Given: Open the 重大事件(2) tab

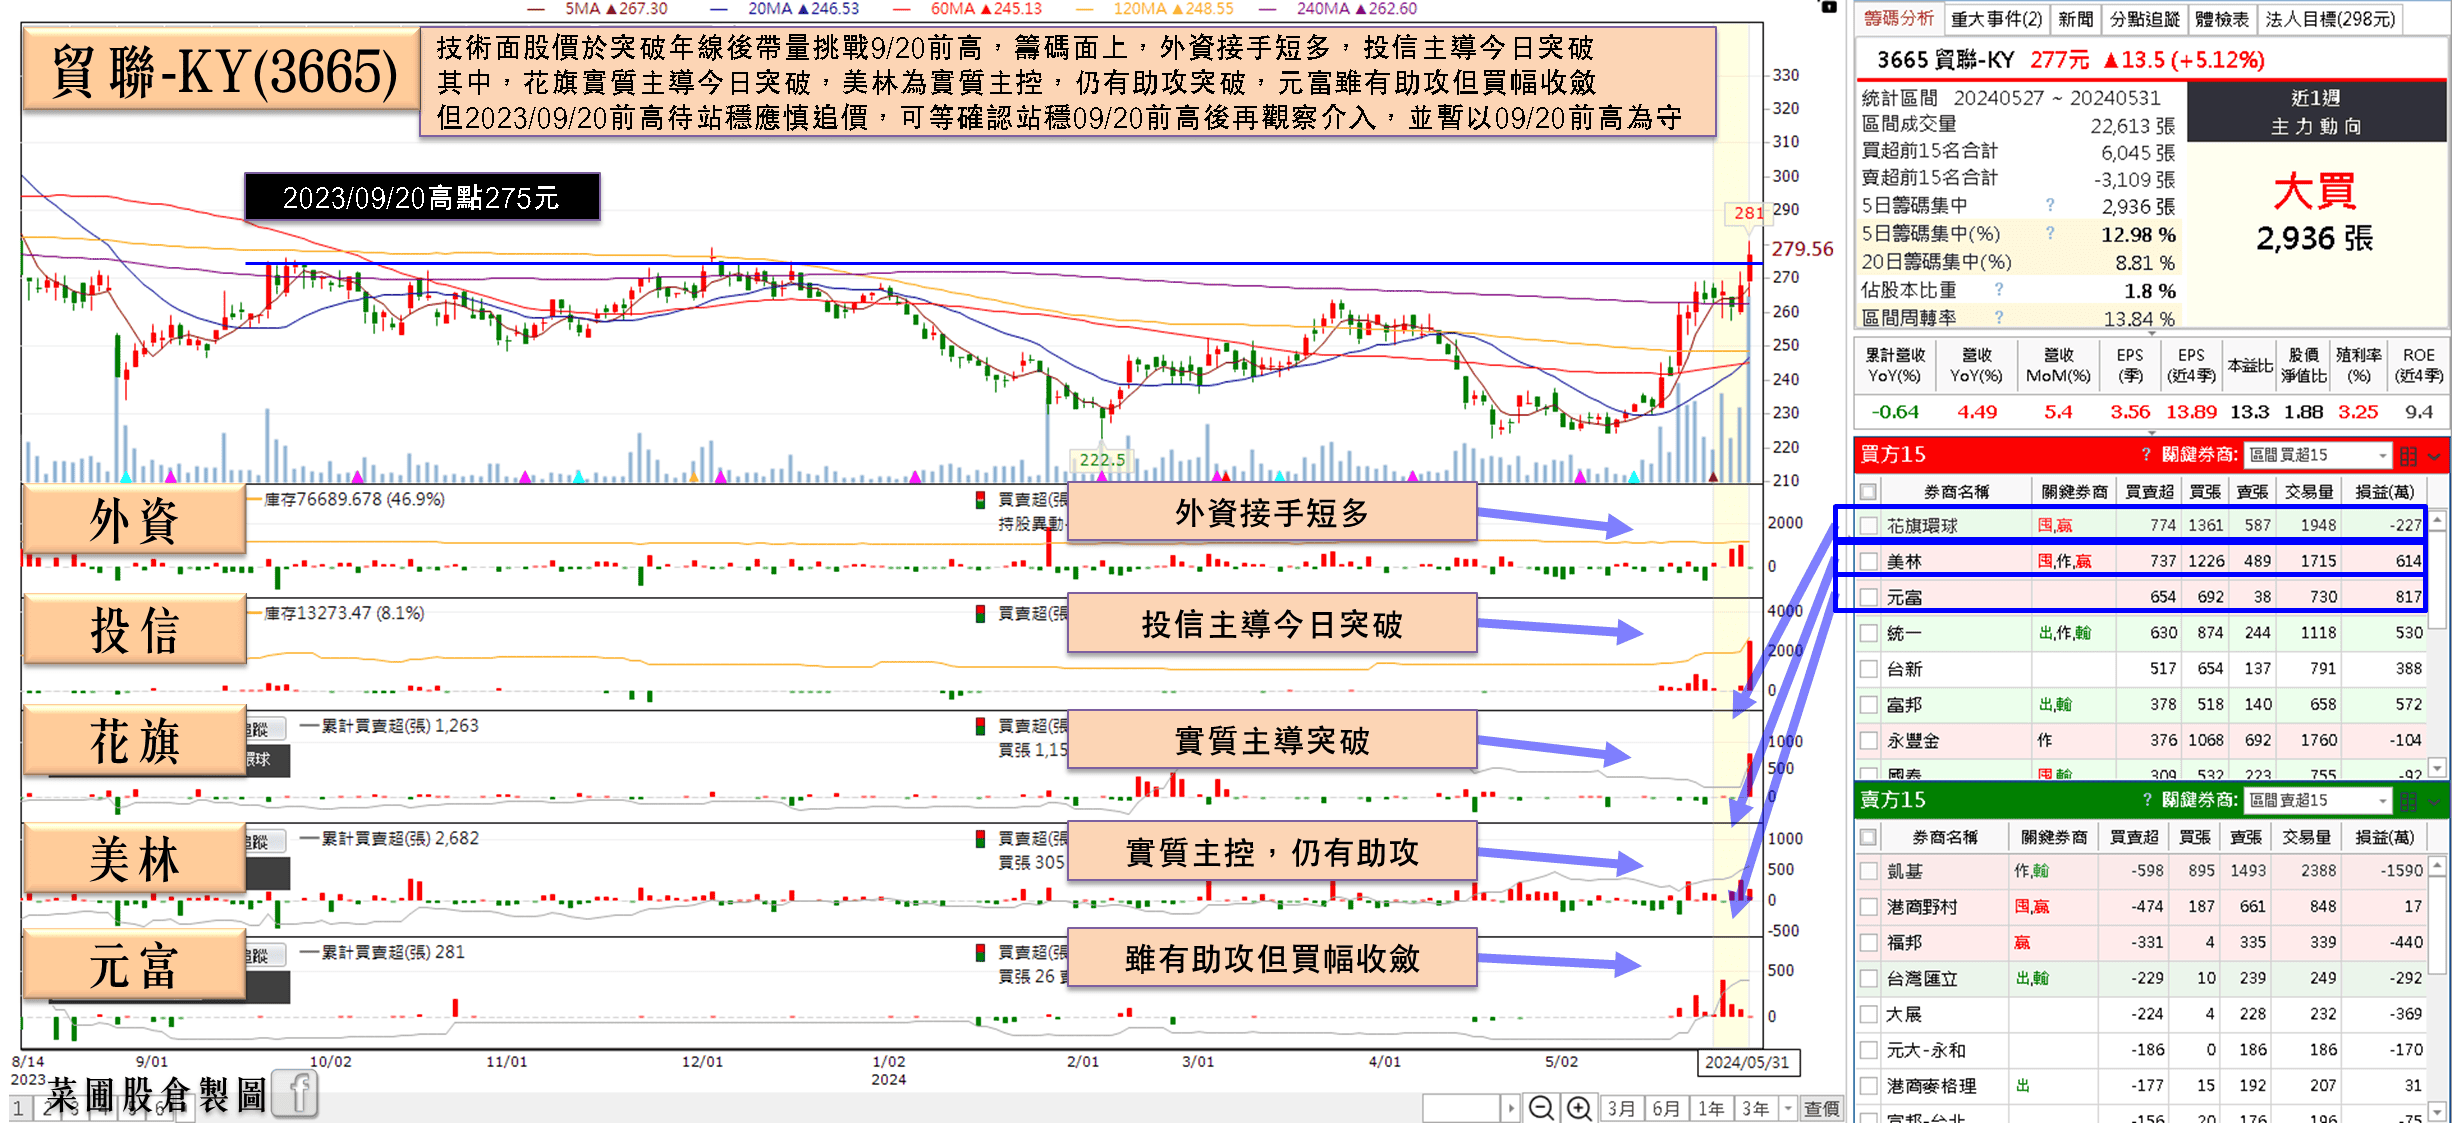Looking at the screenshot, I should click(1996, 19).
